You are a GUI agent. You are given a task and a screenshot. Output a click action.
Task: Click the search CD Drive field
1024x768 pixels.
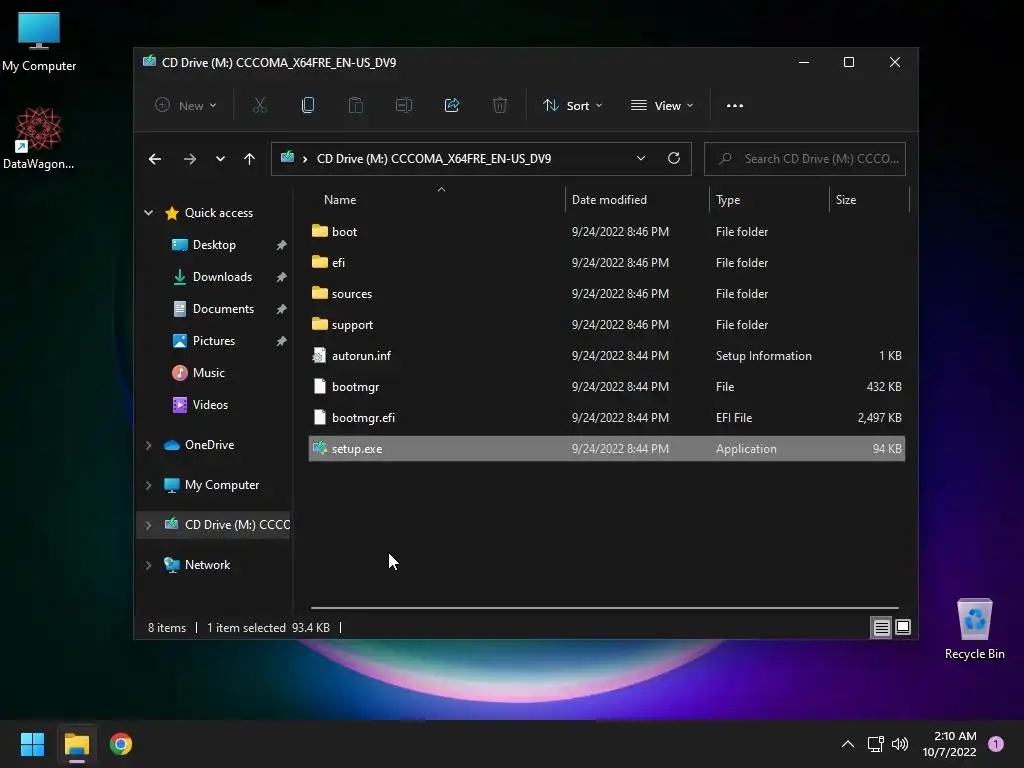click(805, 159)
